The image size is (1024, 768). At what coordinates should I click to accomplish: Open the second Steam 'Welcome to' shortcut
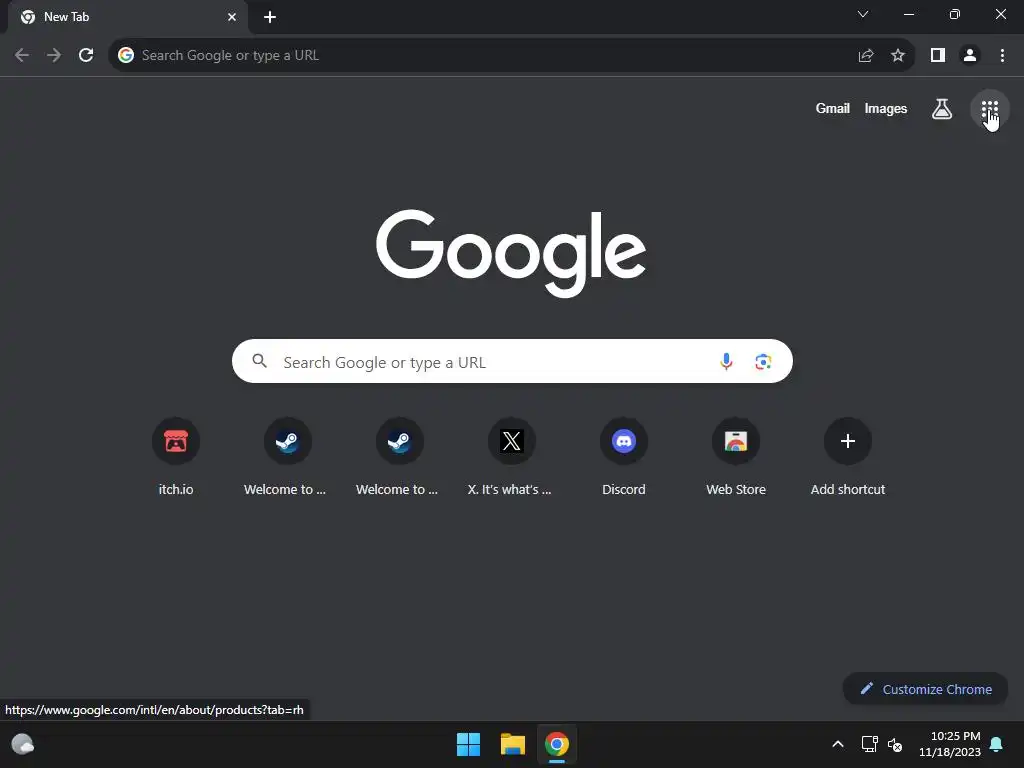click(x=400, y=456)
